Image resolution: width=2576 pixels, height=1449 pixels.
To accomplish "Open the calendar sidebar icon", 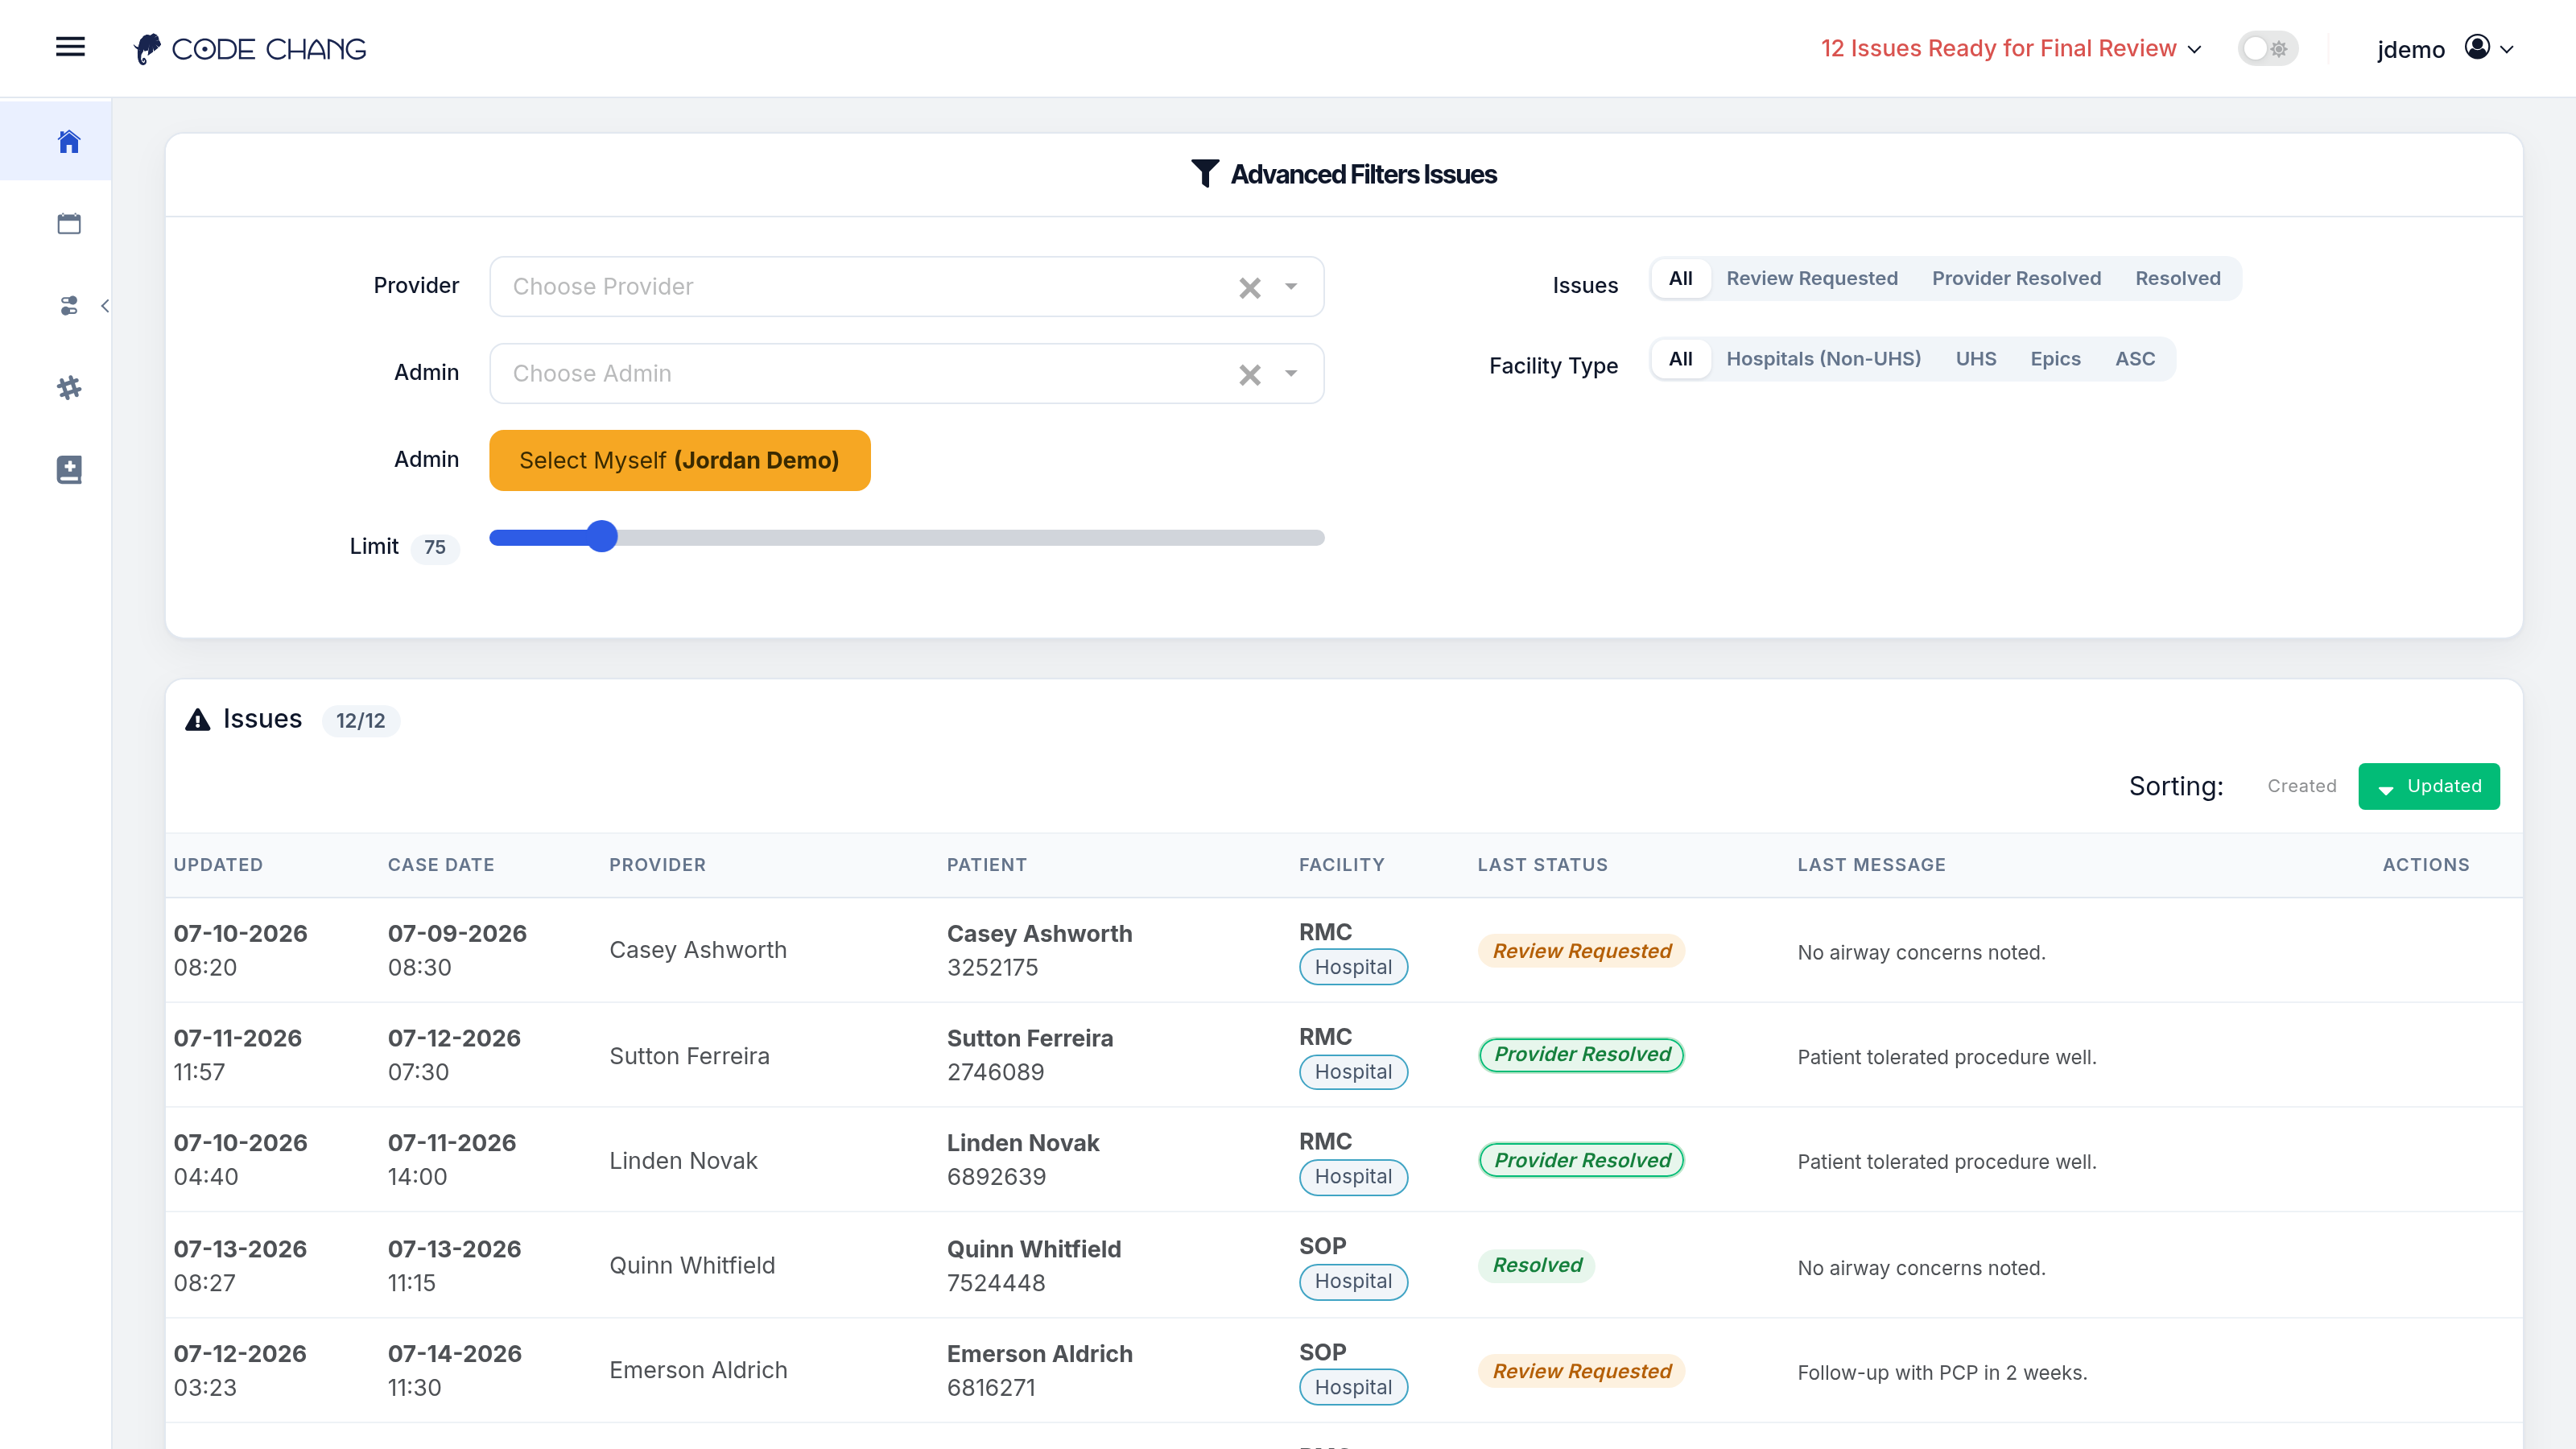I will pyautogui.click(x=69, y=223).
